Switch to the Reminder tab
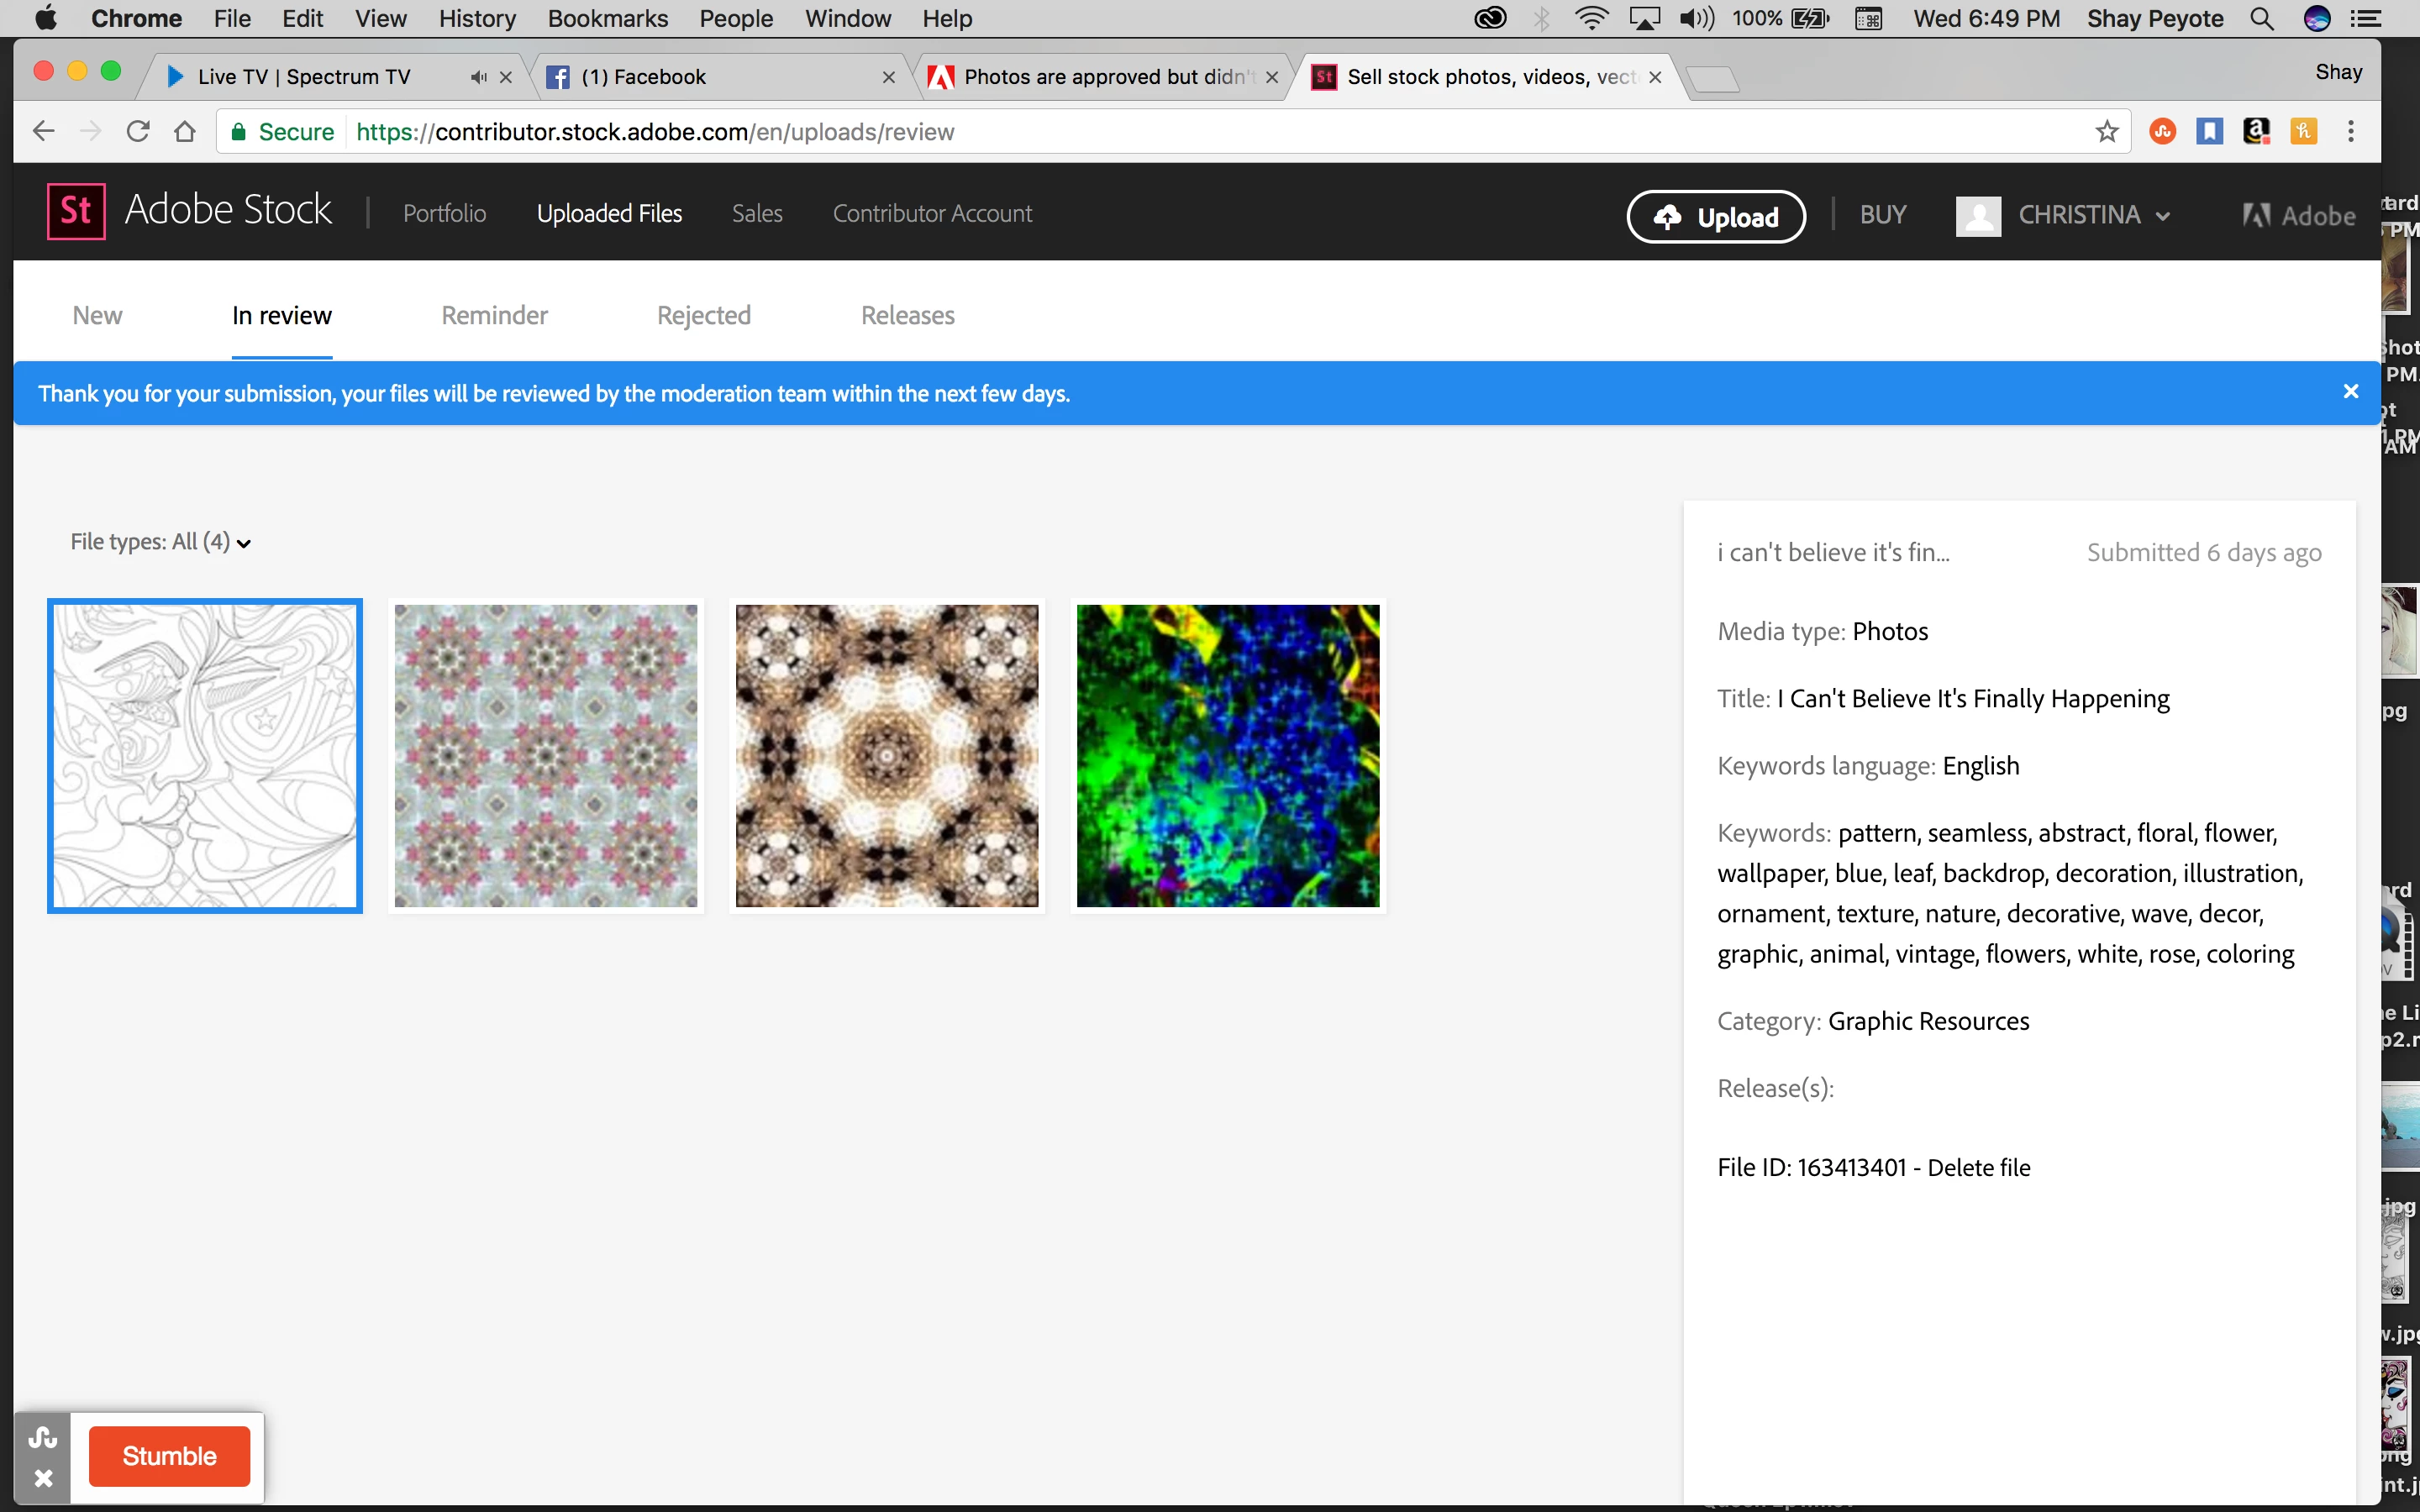 click(494, 315)
